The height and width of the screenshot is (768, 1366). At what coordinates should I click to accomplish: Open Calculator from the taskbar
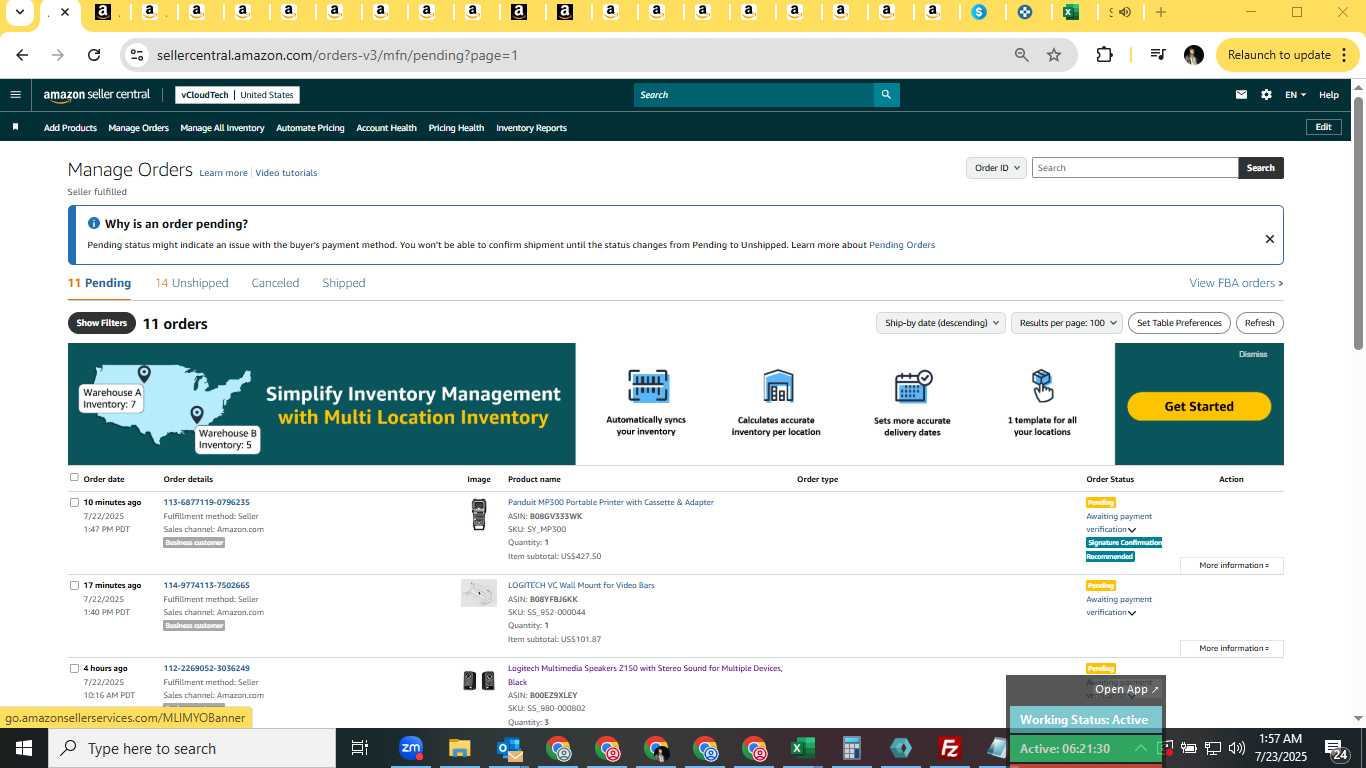pos(851,748)
